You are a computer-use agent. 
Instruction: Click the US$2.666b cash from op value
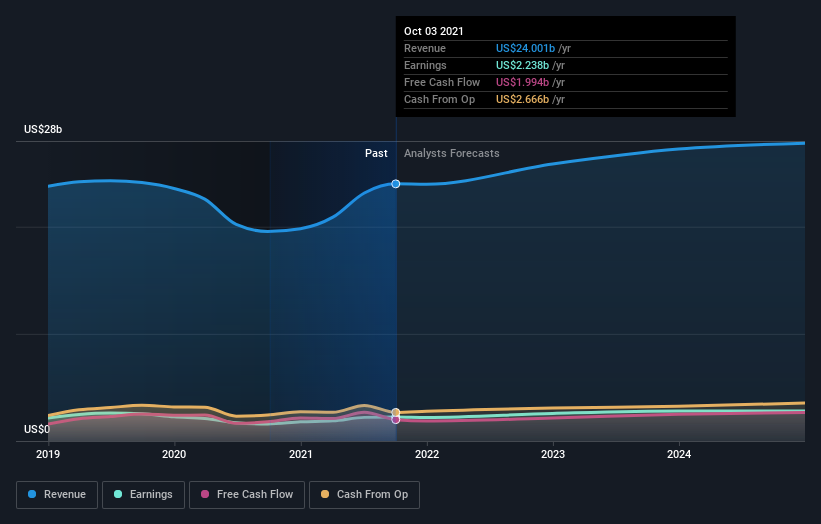[523, 99]
